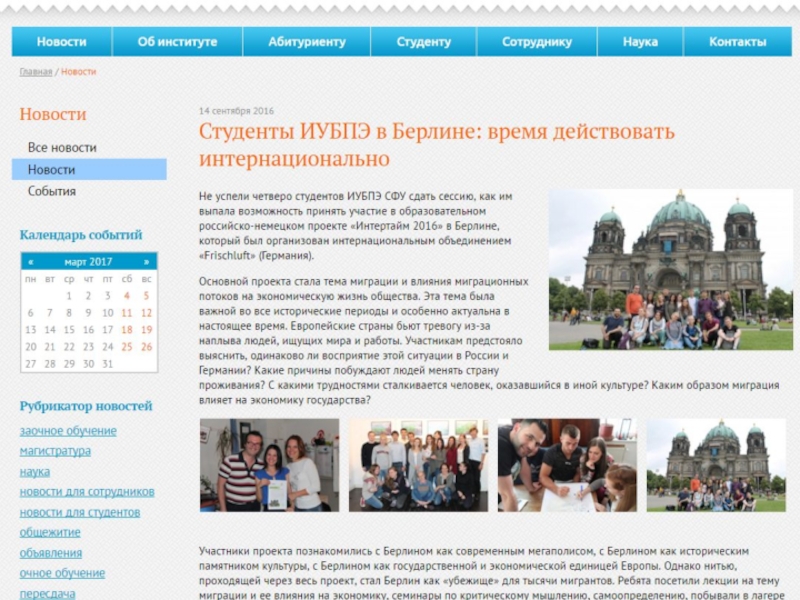Open Сотруднику in the navigation bar
This screenshot has width=800, height=600.
click(537, 42)
